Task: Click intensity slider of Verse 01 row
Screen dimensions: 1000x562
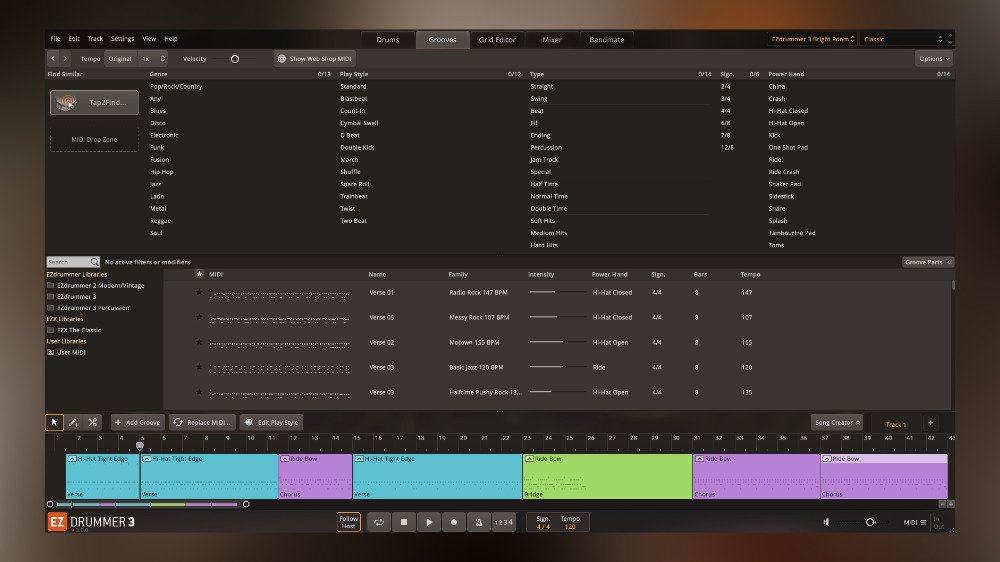Action: click(x=557, y=292)
